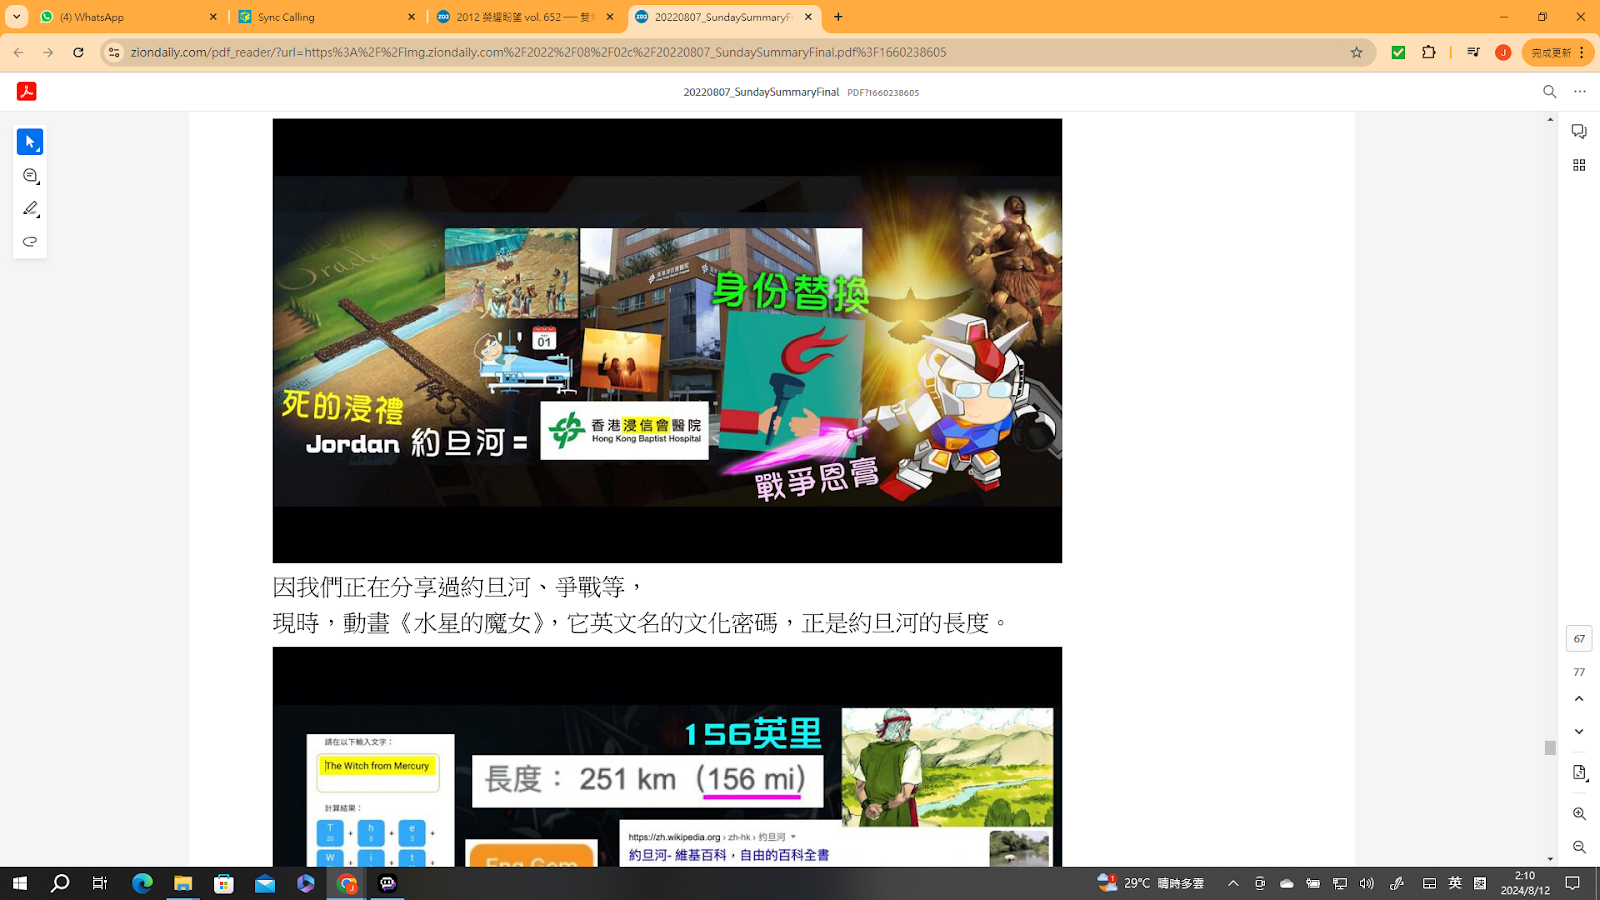The width and height of the screenshot is (1600, 900).
Task: Open the Windows Start menu
Action: (x=19, y=883)
